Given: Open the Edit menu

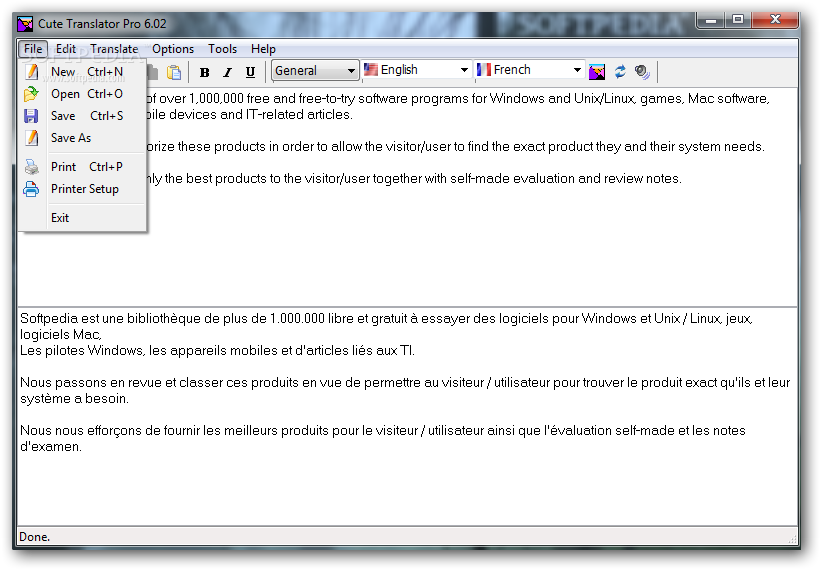Looking at the screenshot, I should [66, 49].
